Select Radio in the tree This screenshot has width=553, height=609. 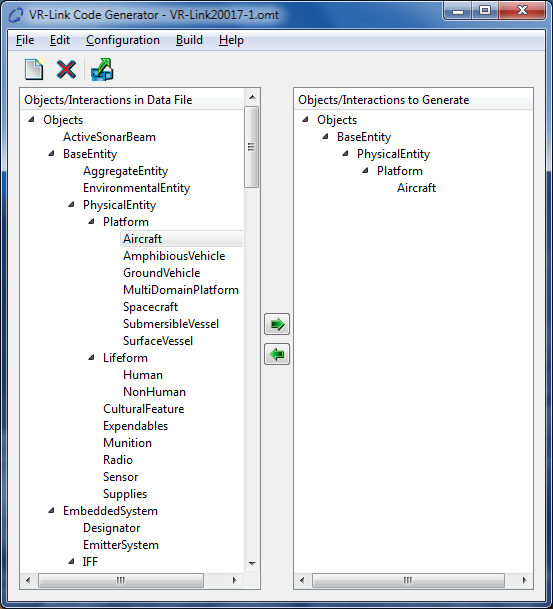(118, 460)
